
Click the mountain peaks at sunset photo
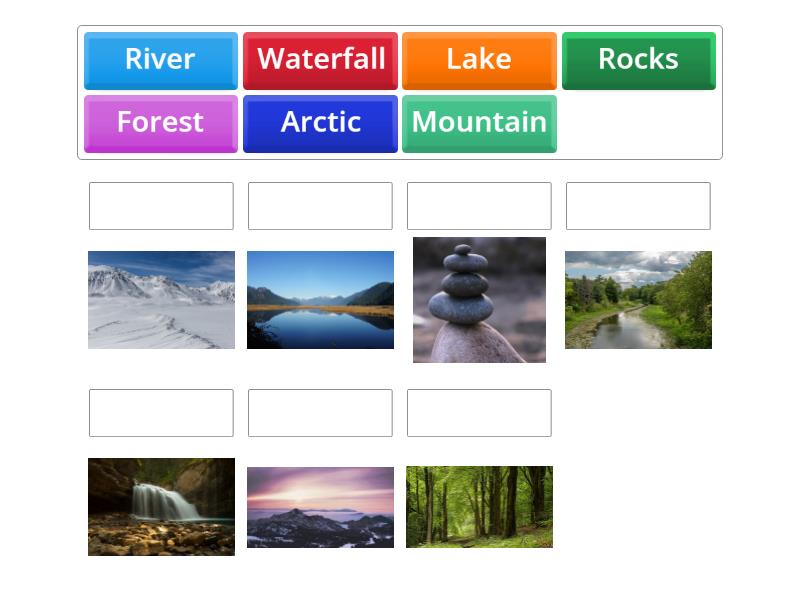(x=320, y=507)
